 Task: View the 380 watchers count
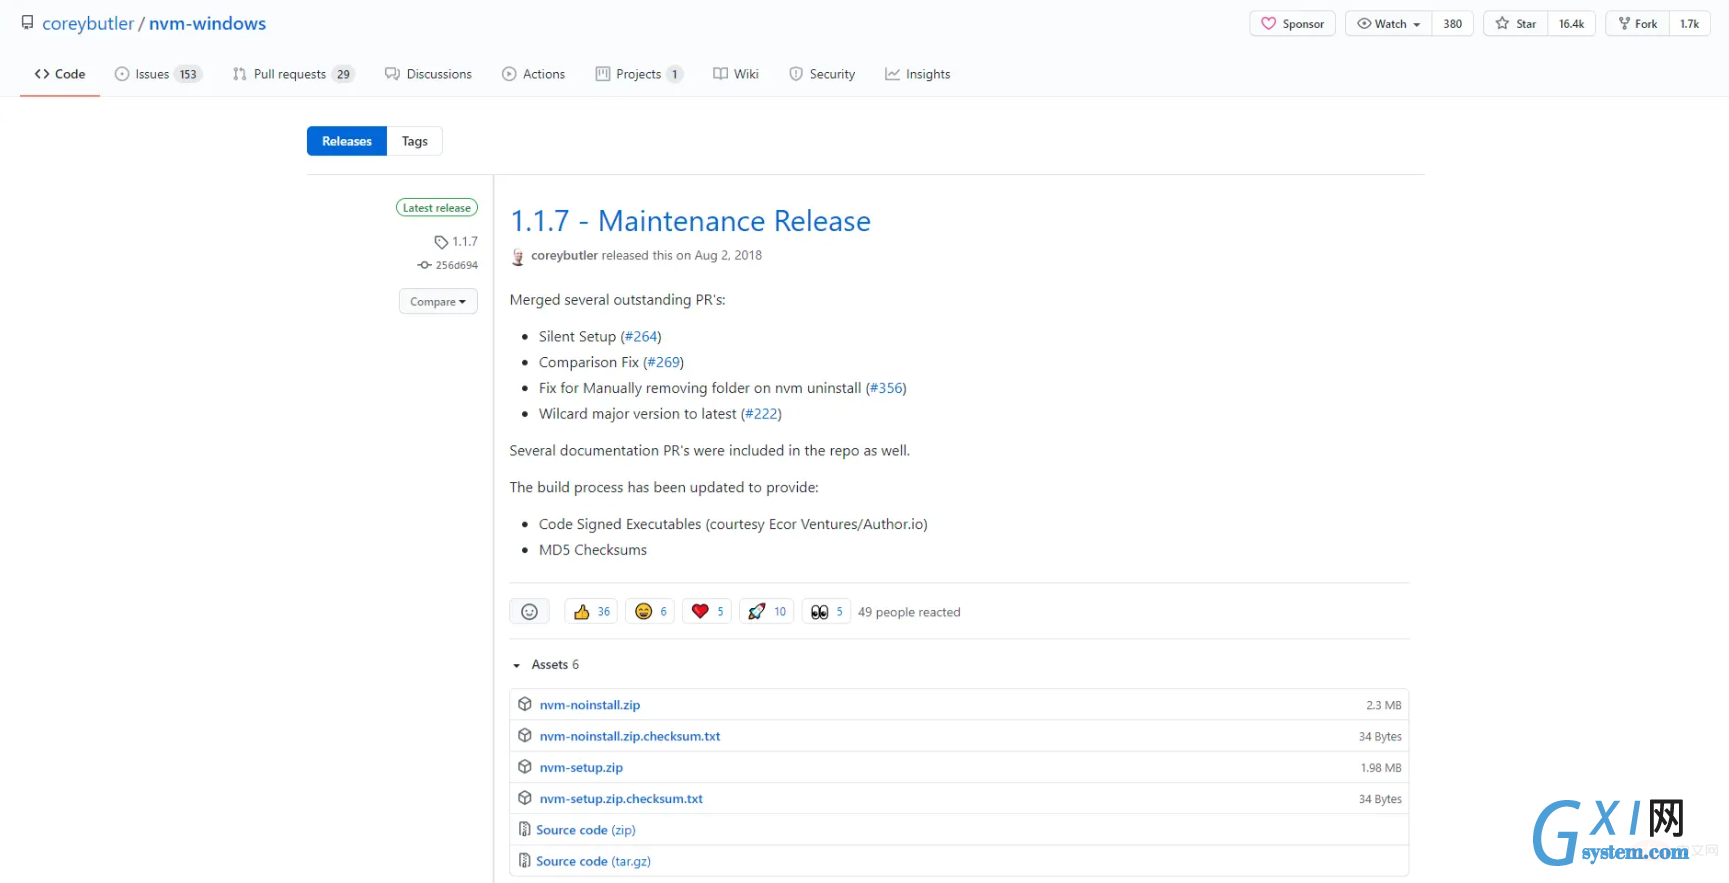pyautogui.click(x=1452, y=24)
